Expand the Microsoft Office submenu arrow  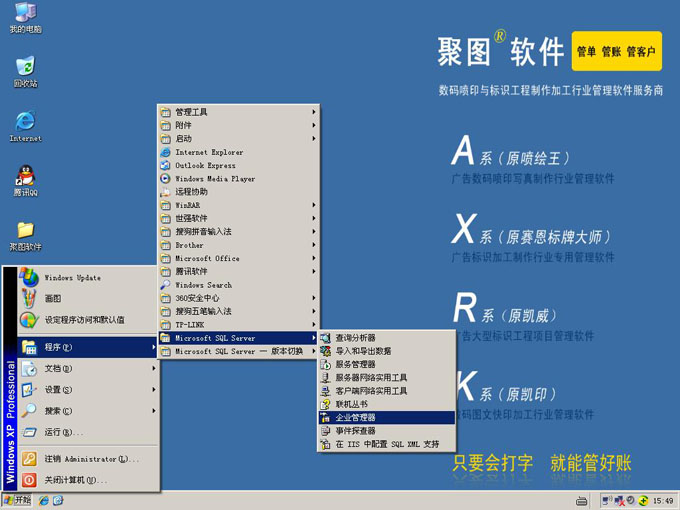click(314, 258)
